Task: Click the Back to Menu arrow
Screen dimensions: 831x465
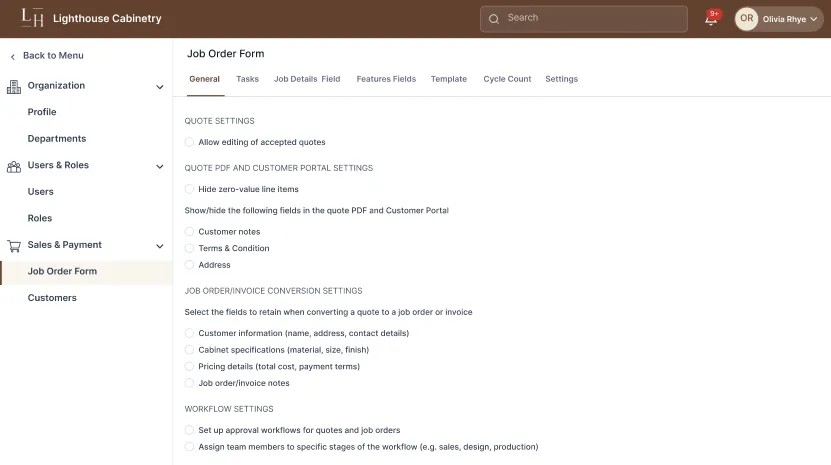Action: click(13, 56)
